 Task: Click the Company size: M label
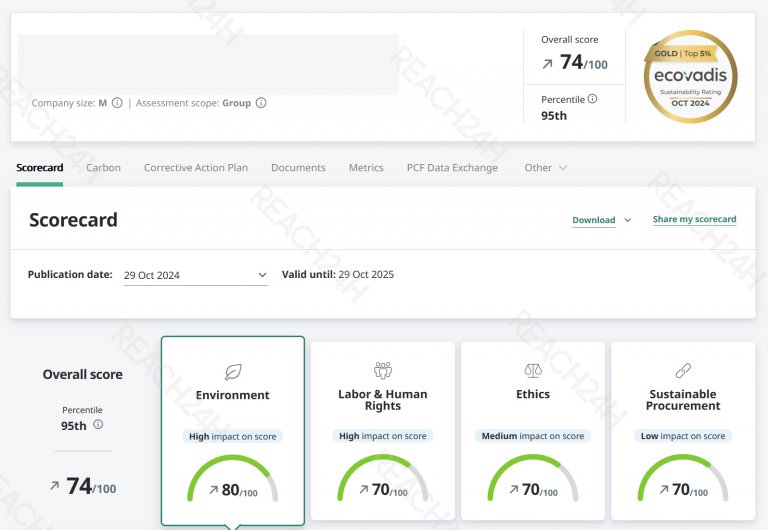pos(69,103)
